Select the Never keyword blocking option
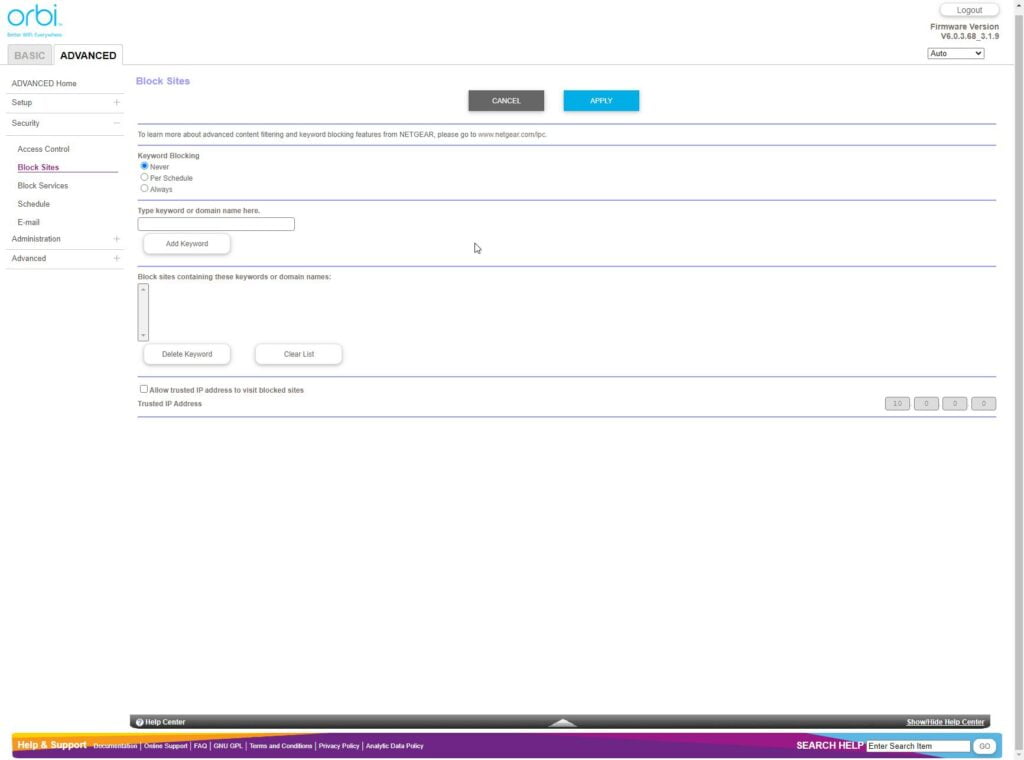The image size is (1024, 760). pos(144,166)
